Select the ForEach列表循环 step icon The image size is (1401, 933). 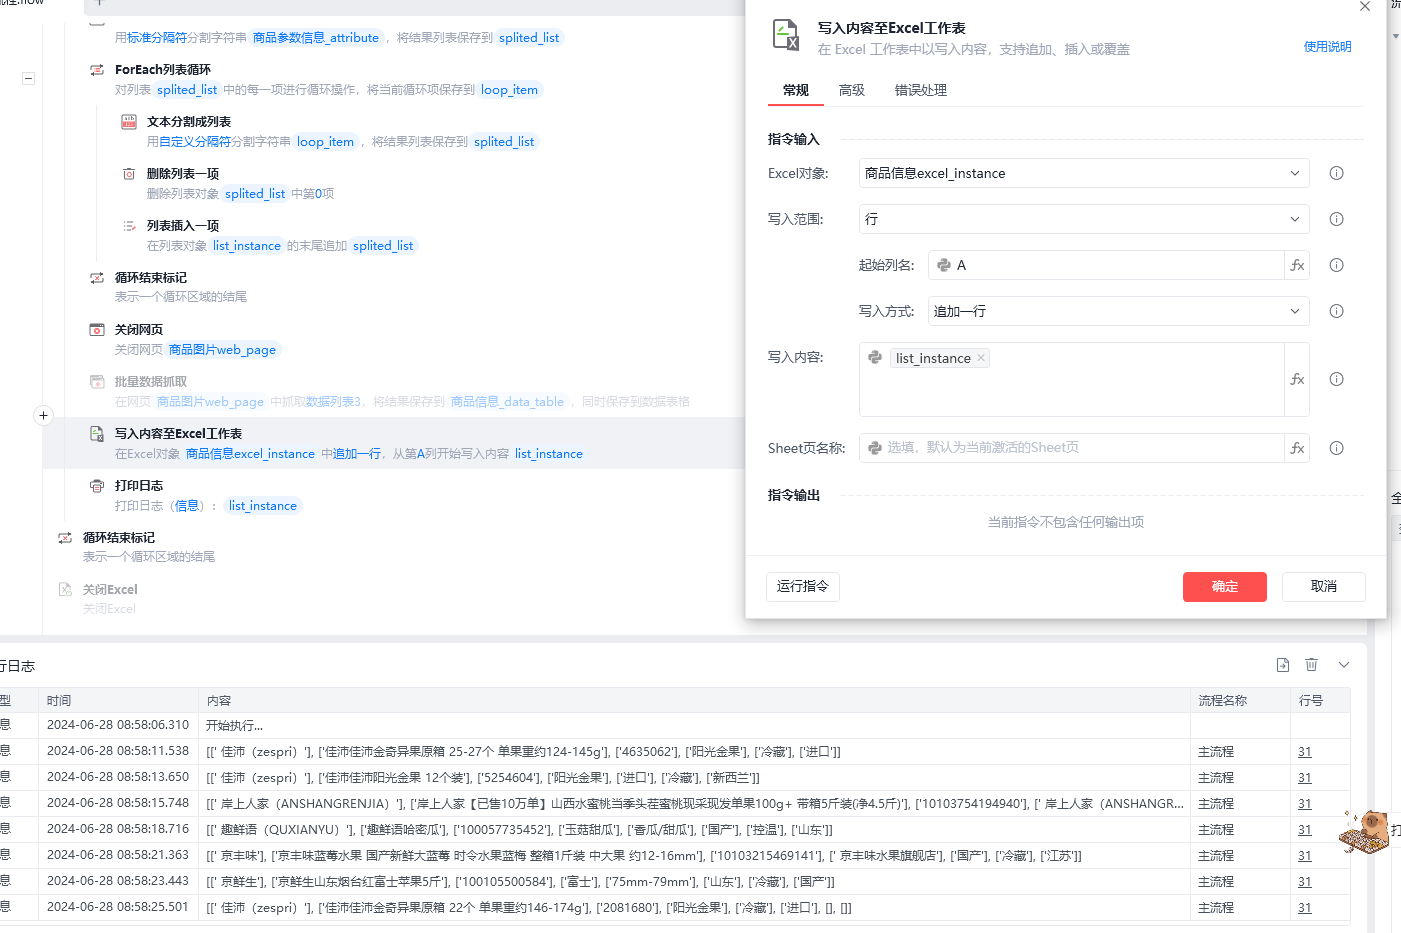97,70
